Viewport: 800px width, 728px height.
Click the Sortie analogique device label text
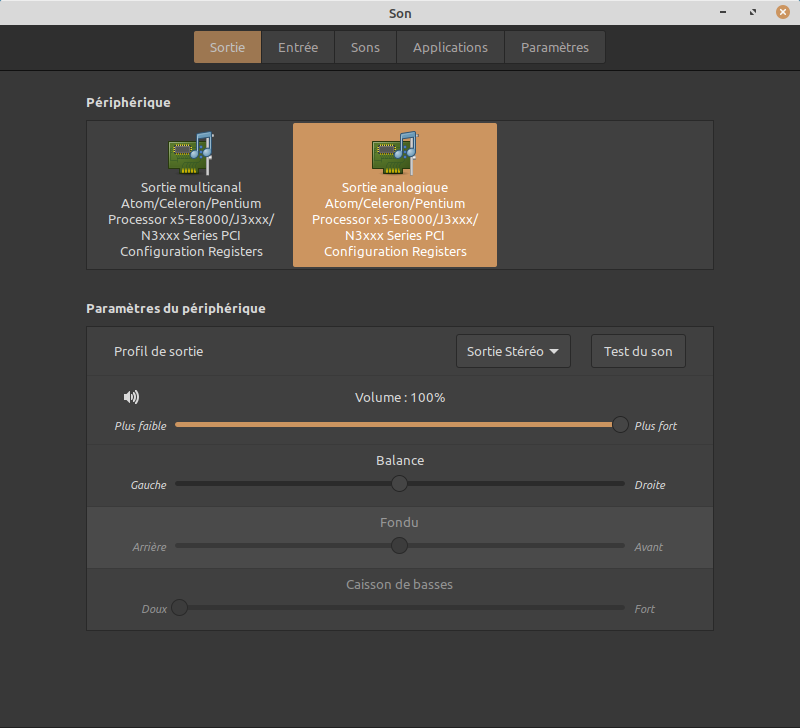coord(395,219)
